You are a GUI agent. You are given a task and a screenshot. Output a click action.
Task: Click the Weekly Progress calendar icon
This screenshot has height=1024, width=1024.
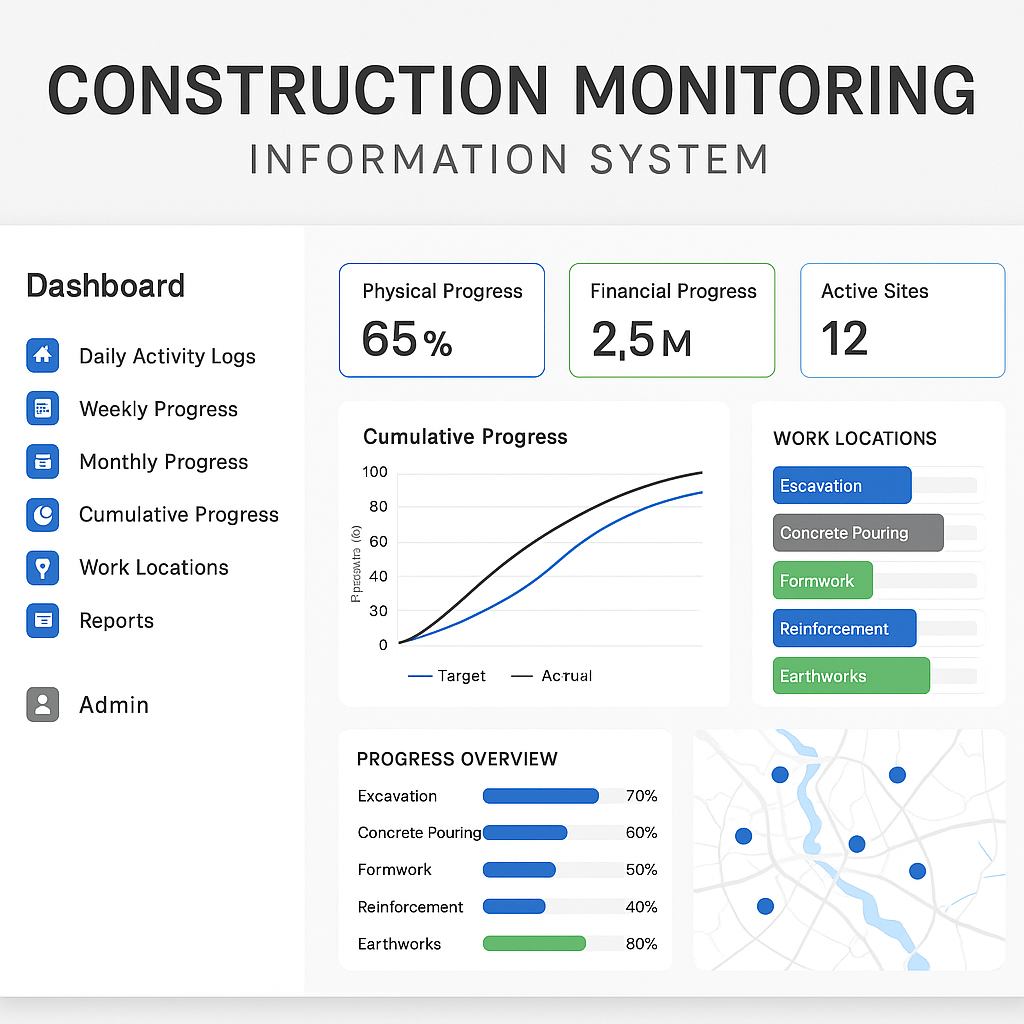click(x=42, y=408)
